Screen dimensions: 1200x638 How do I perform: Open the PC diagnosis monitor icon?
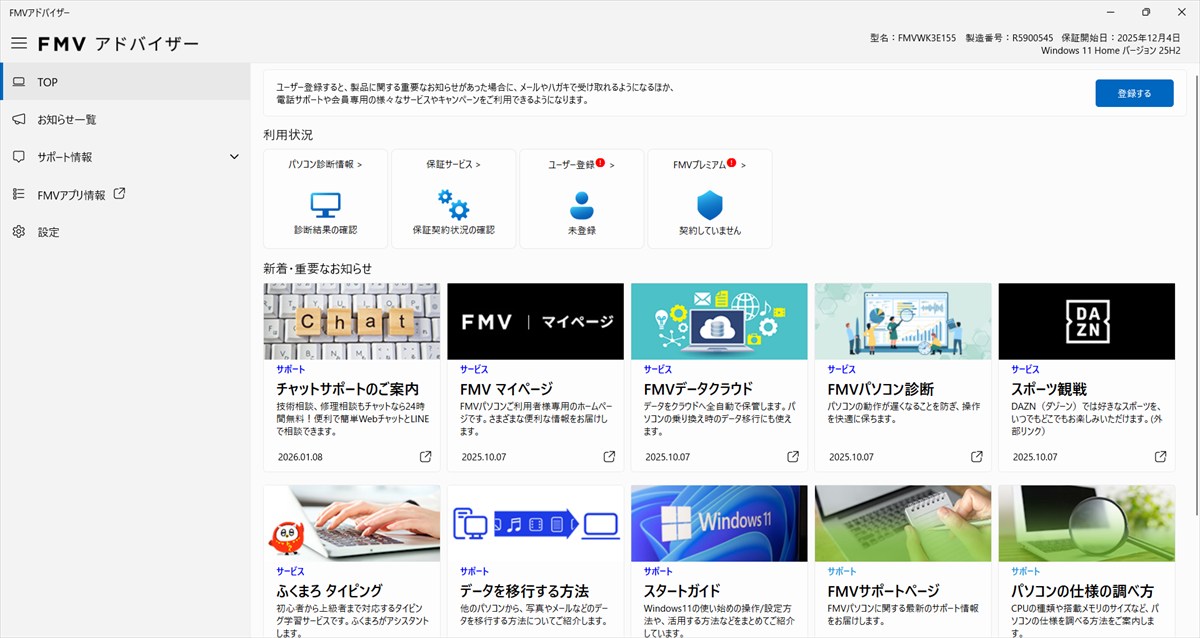(325, 205)
